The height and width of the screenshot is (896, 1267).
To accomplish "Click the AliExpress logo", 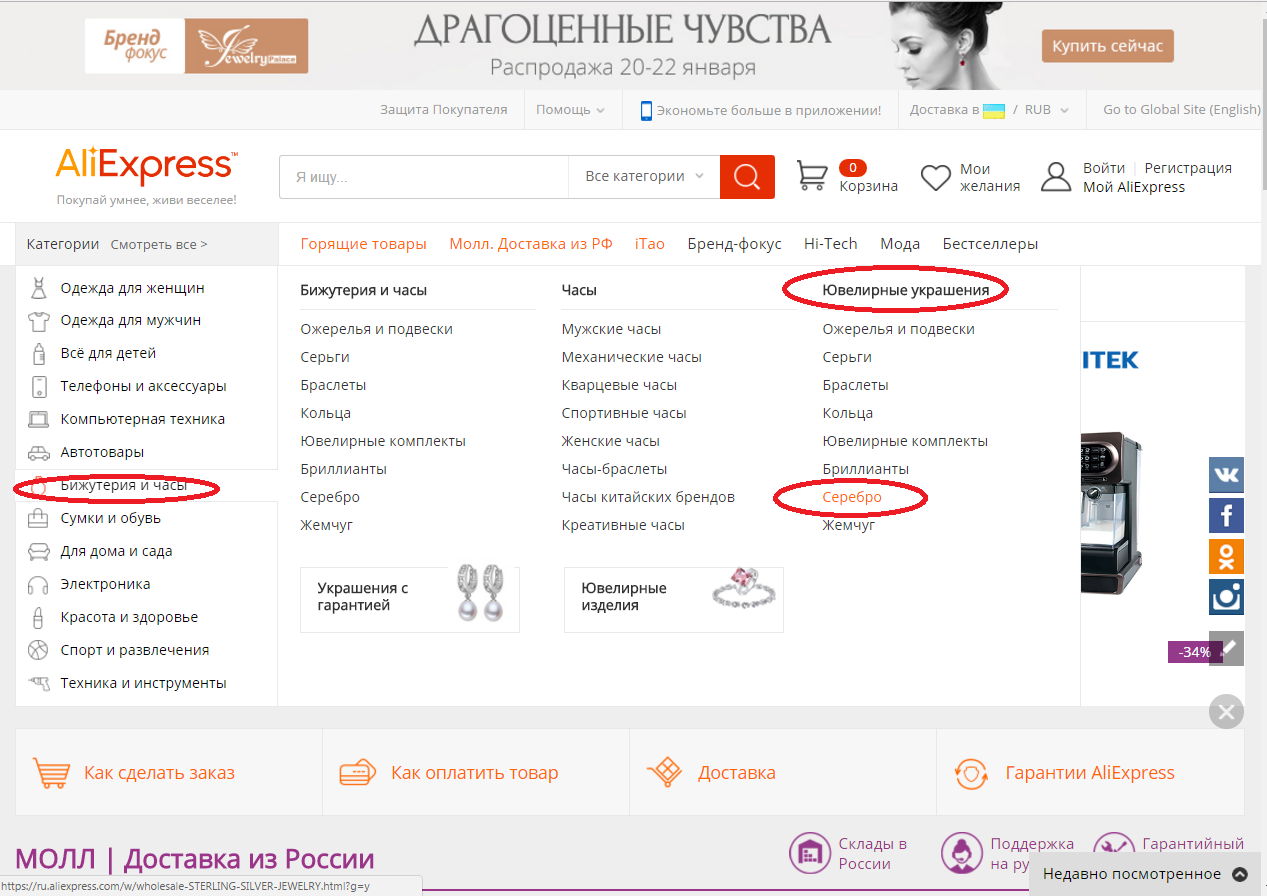I will click(146, 166).
